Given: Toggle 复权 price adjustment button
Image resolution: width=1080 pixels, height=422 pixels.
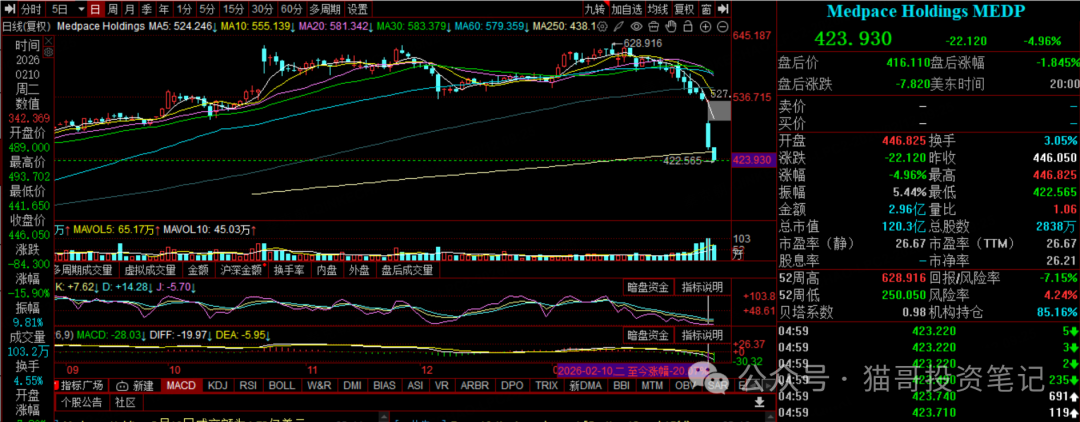Looking at the screenshot, I should (684, 9).
